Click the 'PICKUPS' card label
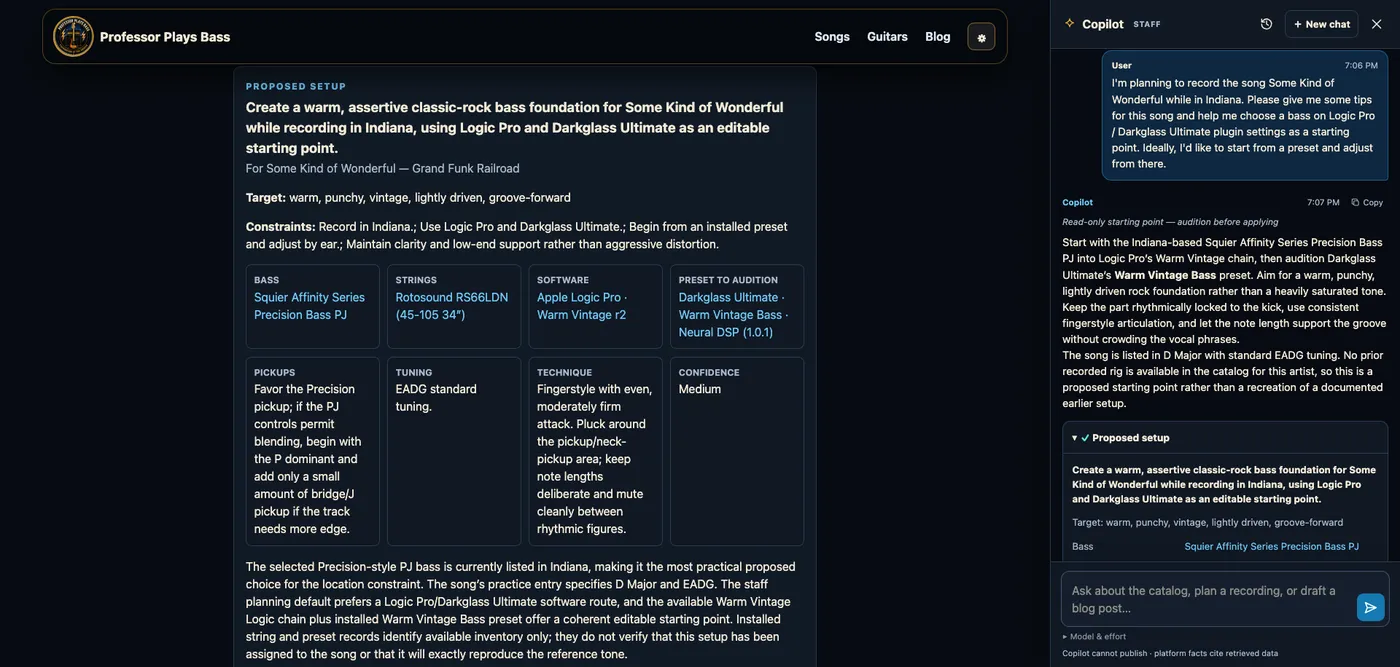The height and width of the screenshot is (667, 1400). click(275, 372)
